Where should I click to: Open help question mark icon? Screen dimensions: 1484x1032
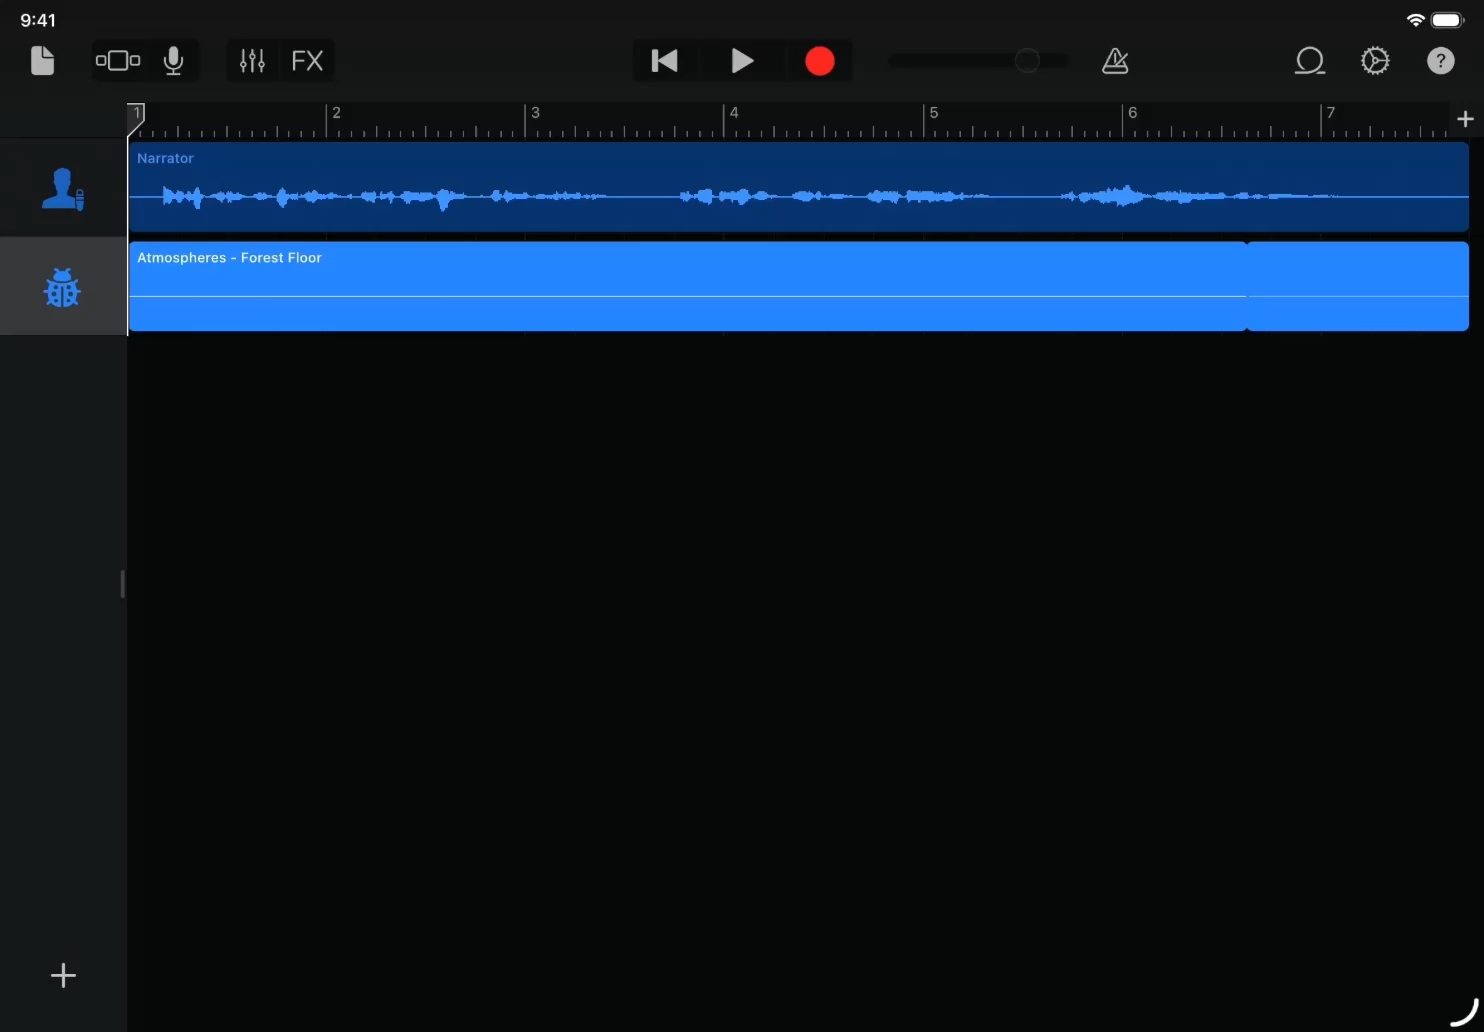point(1440,61)
